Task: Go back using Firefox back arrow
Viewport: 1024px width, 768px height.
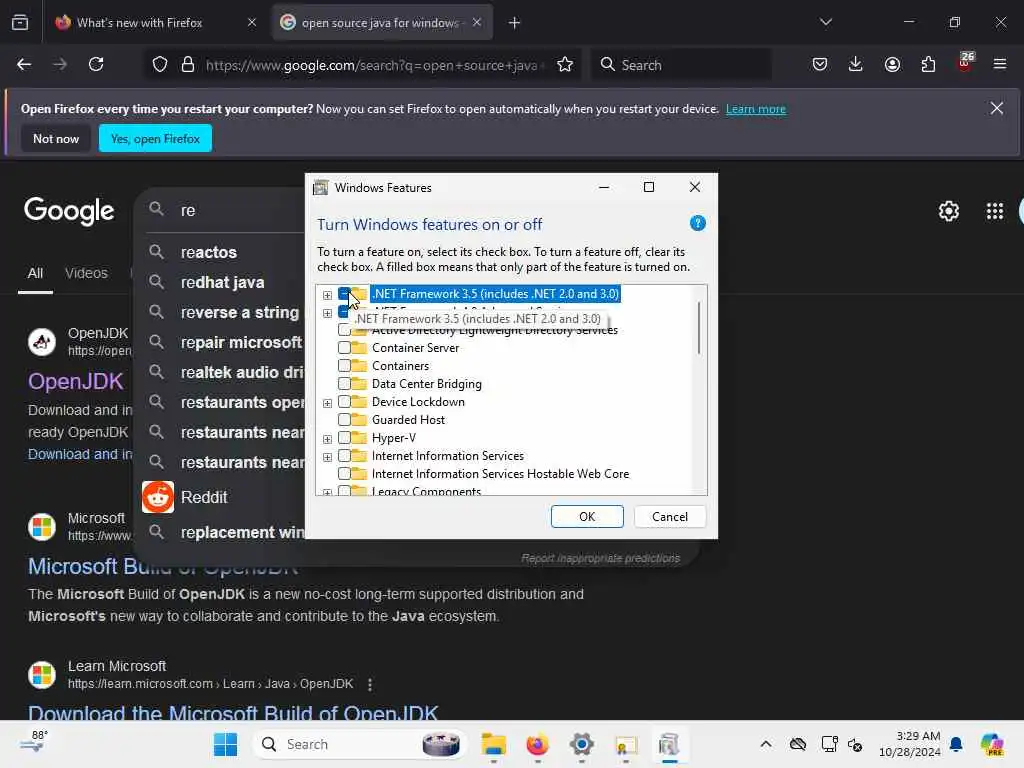Action: point(24,64)
